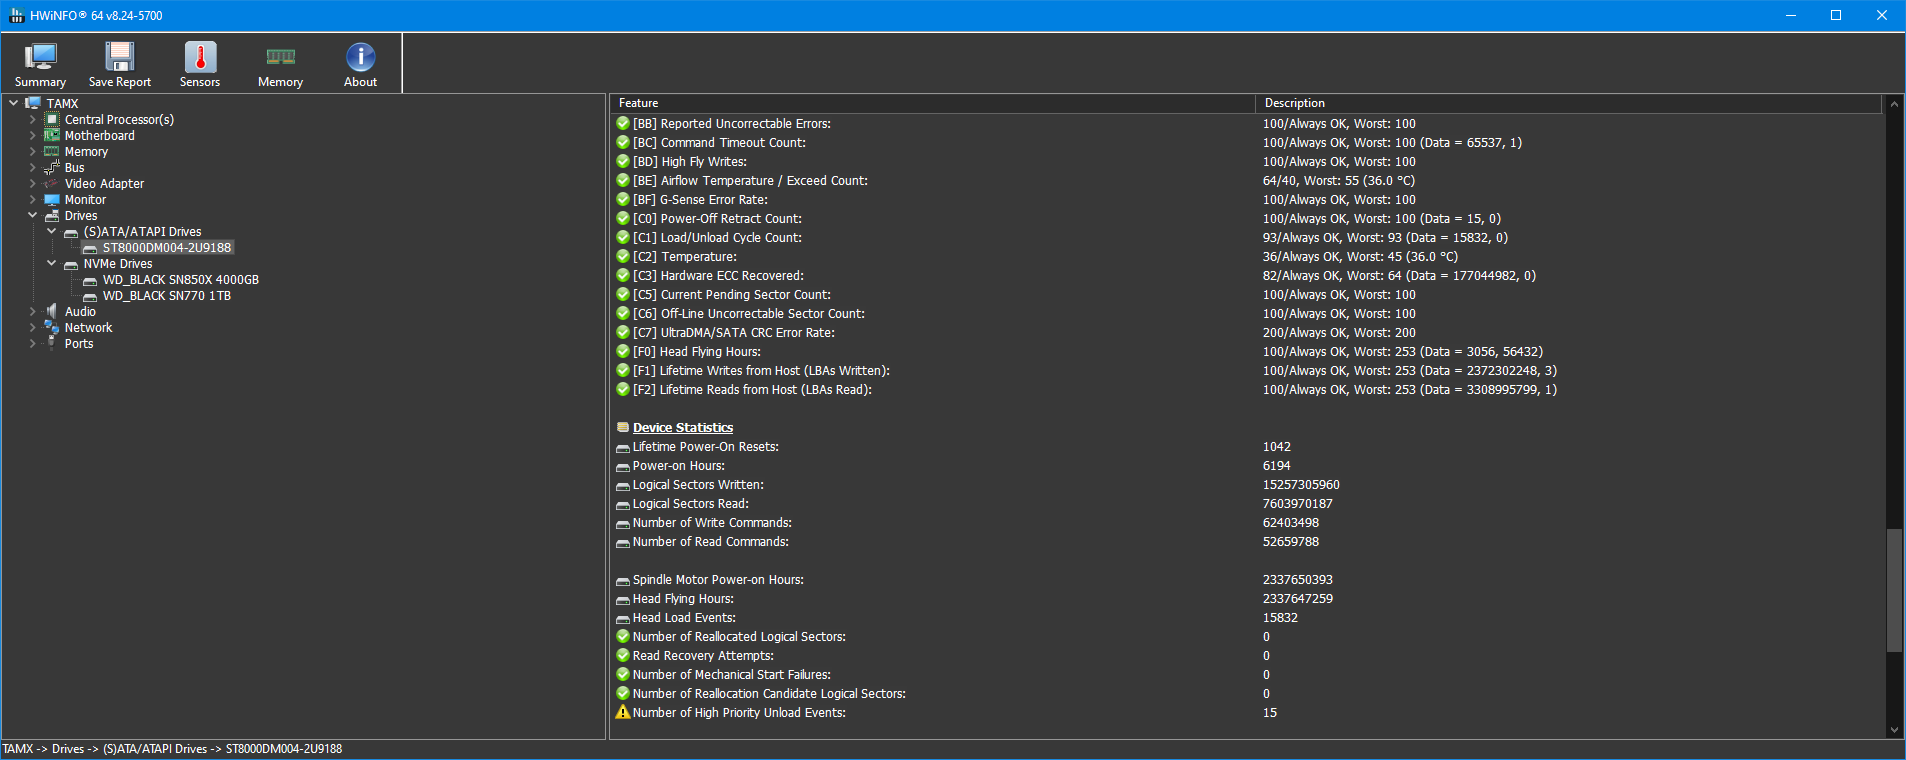Expand the Motherboard node
The width and height of the screenshot is (1906, 760).
point(32,135)
